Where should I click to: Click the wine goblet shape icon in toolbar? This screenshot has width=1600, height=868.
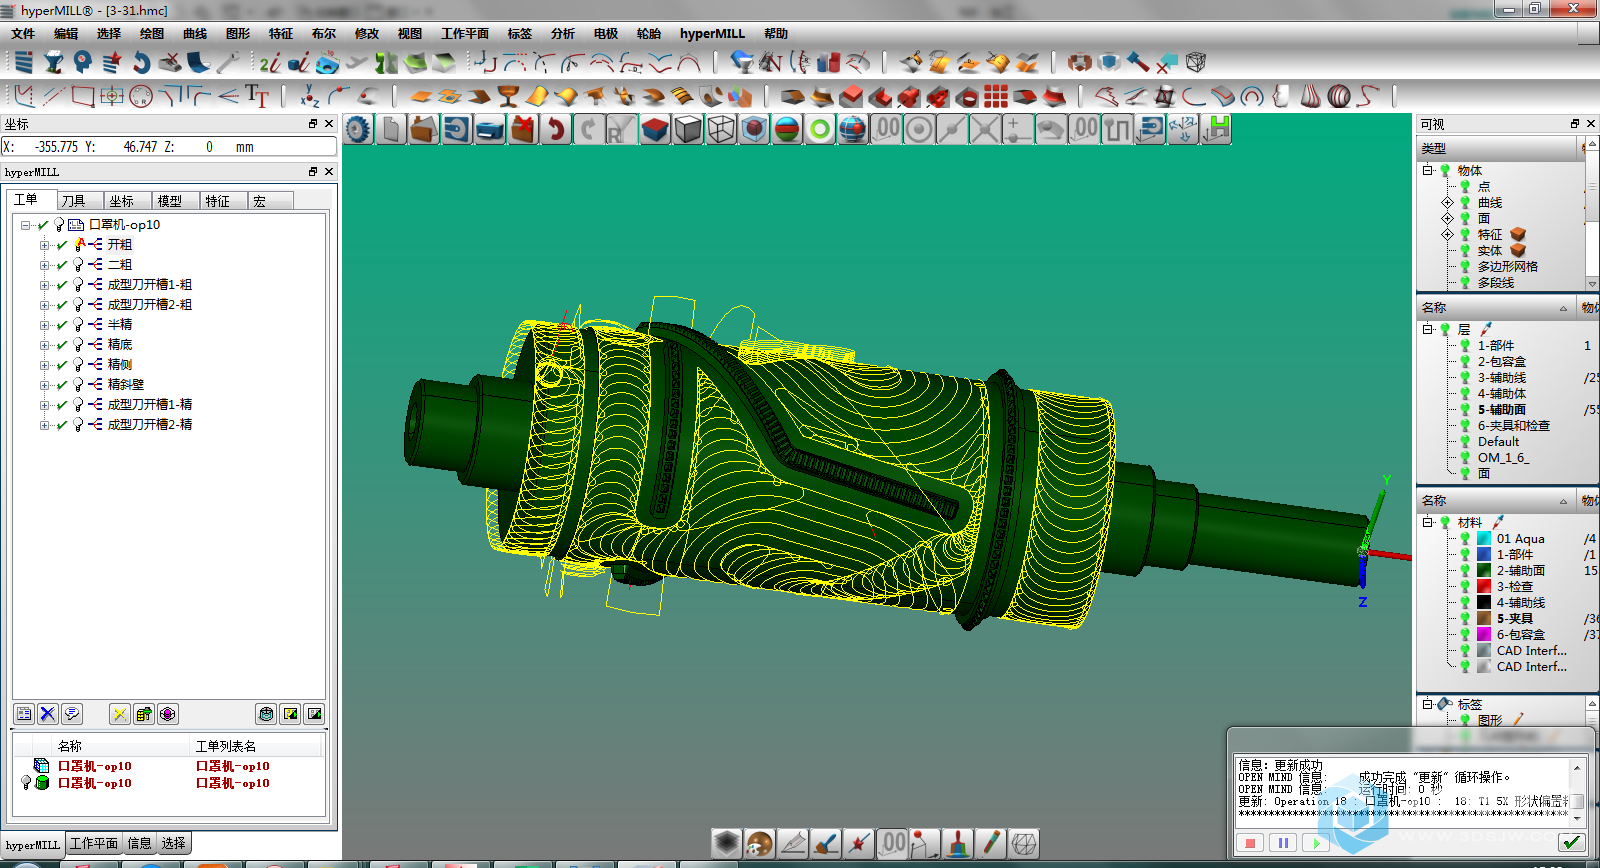pyautogui.click(x=508, y=96)
